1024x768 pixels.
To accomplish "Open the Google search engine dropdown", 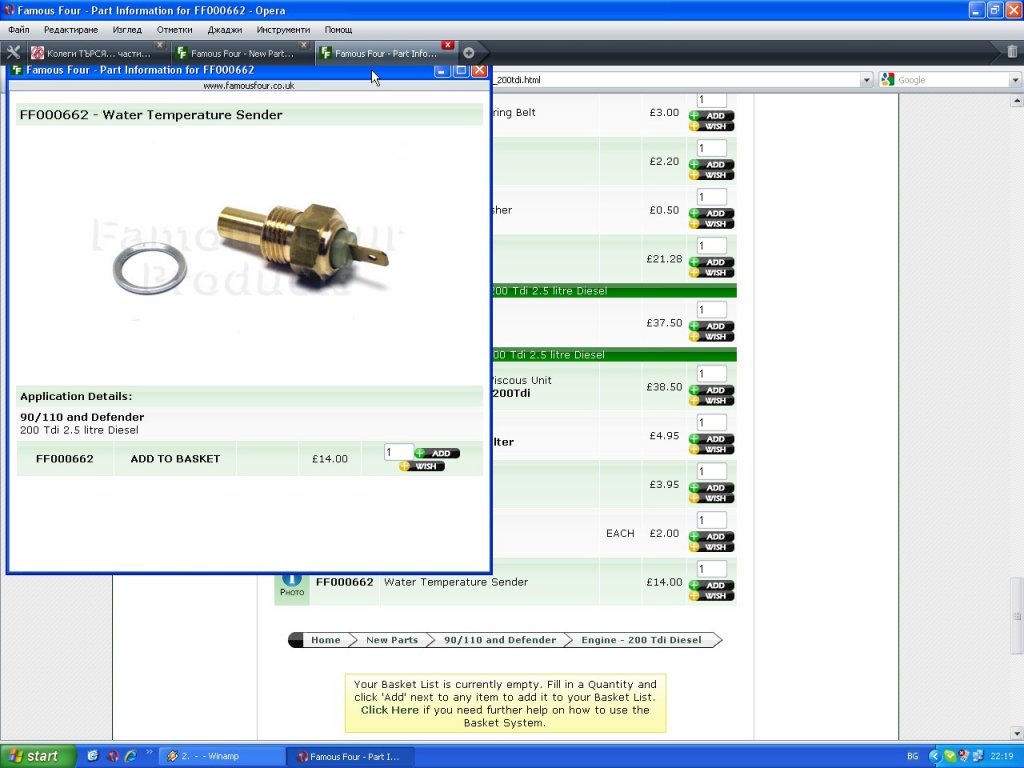I will point(1015,80).
